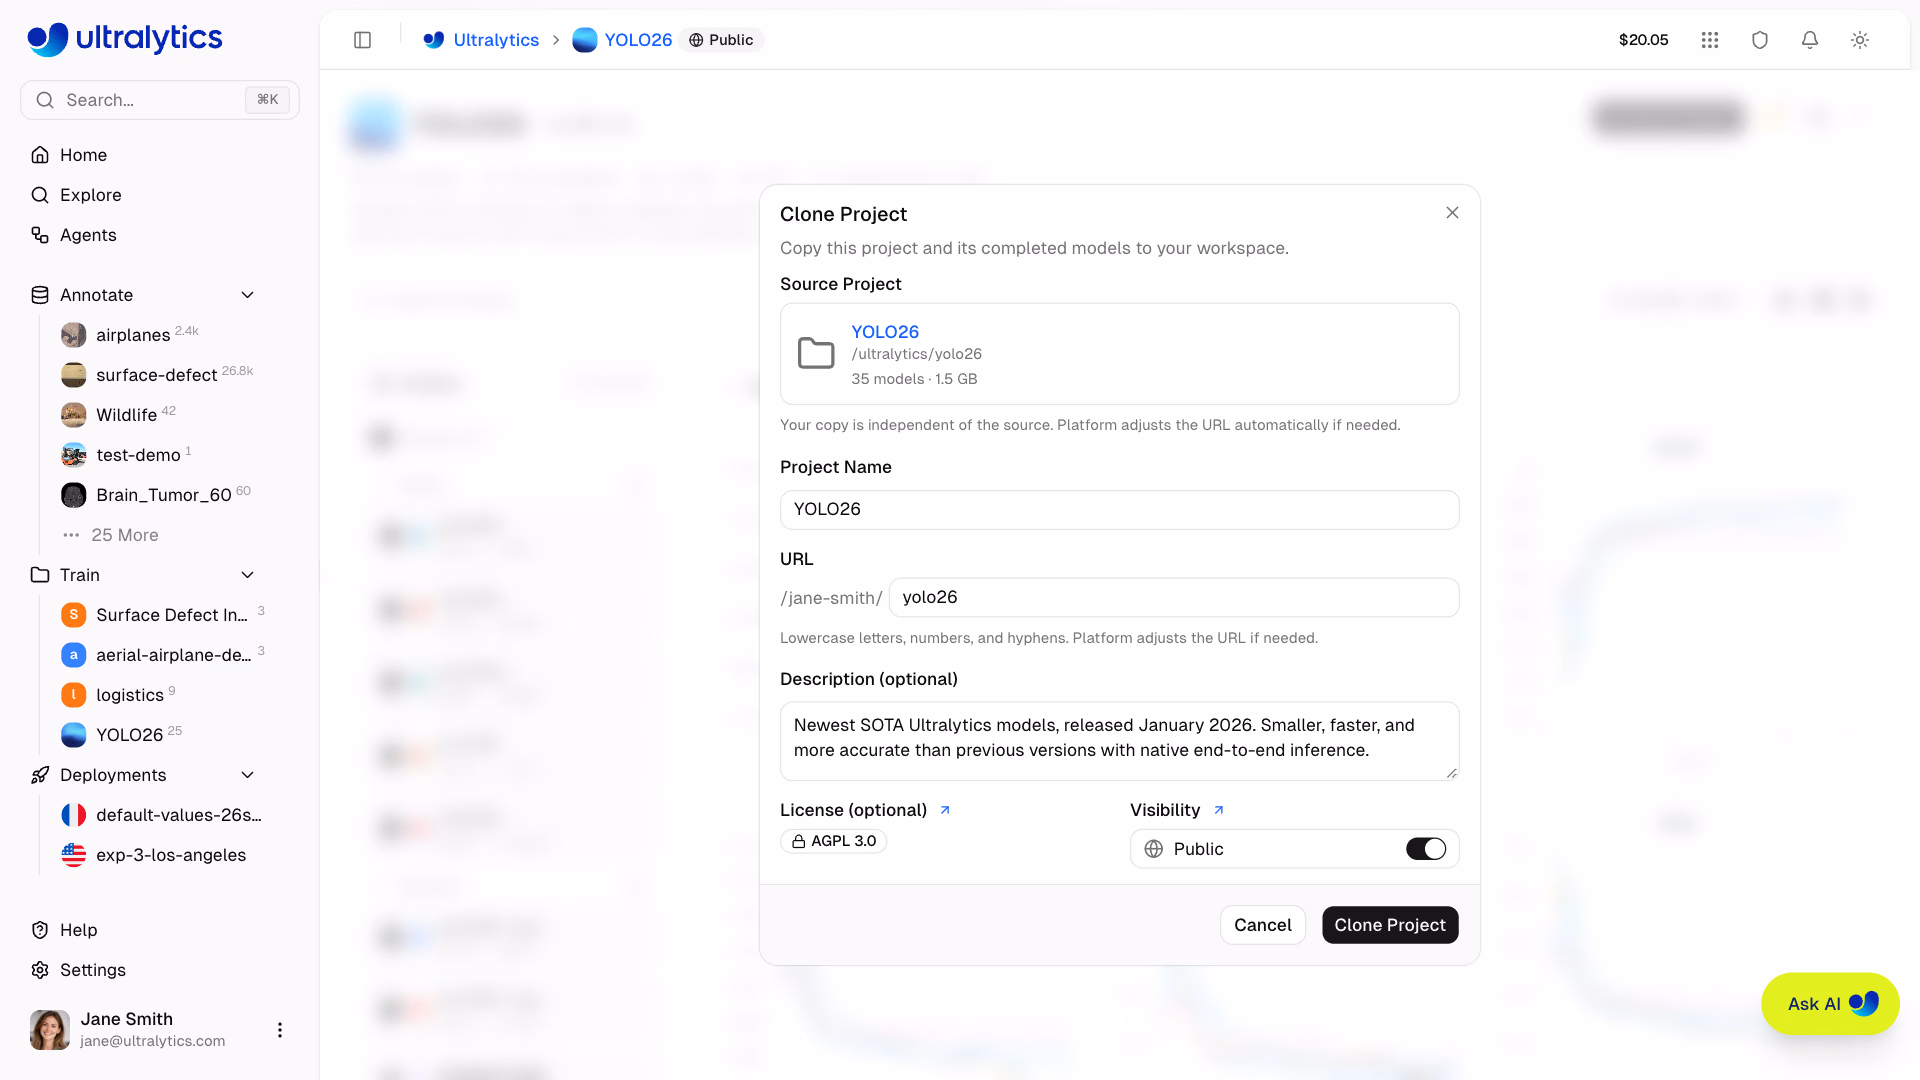Close the Clone Project dialog
Viewport: 1920px width, 1080px height.
point(1452,213)
